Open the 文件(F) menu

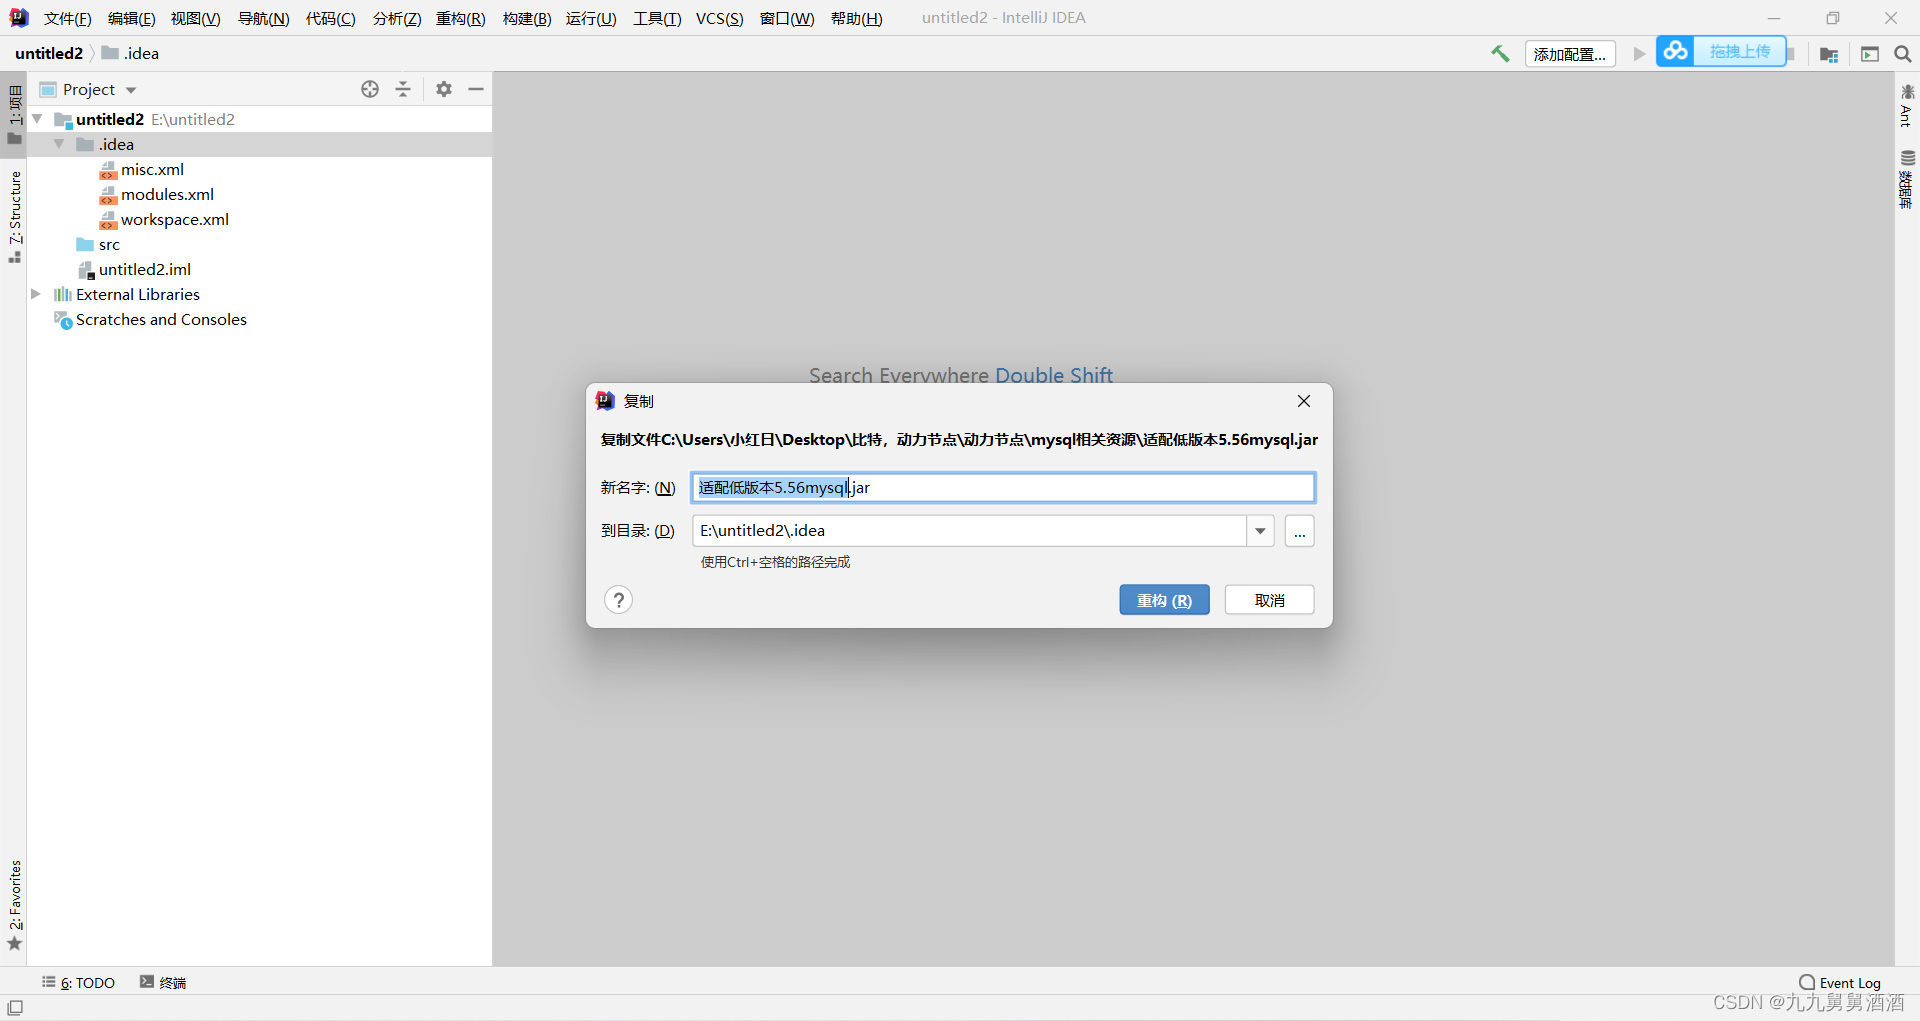click(x=67, y=18)
